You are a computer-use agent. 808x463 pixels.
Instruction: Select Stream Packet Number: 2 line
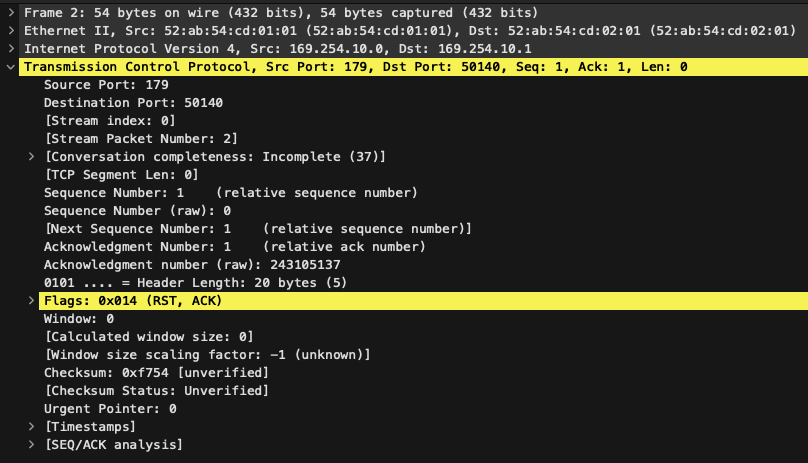tap(141, 139)
